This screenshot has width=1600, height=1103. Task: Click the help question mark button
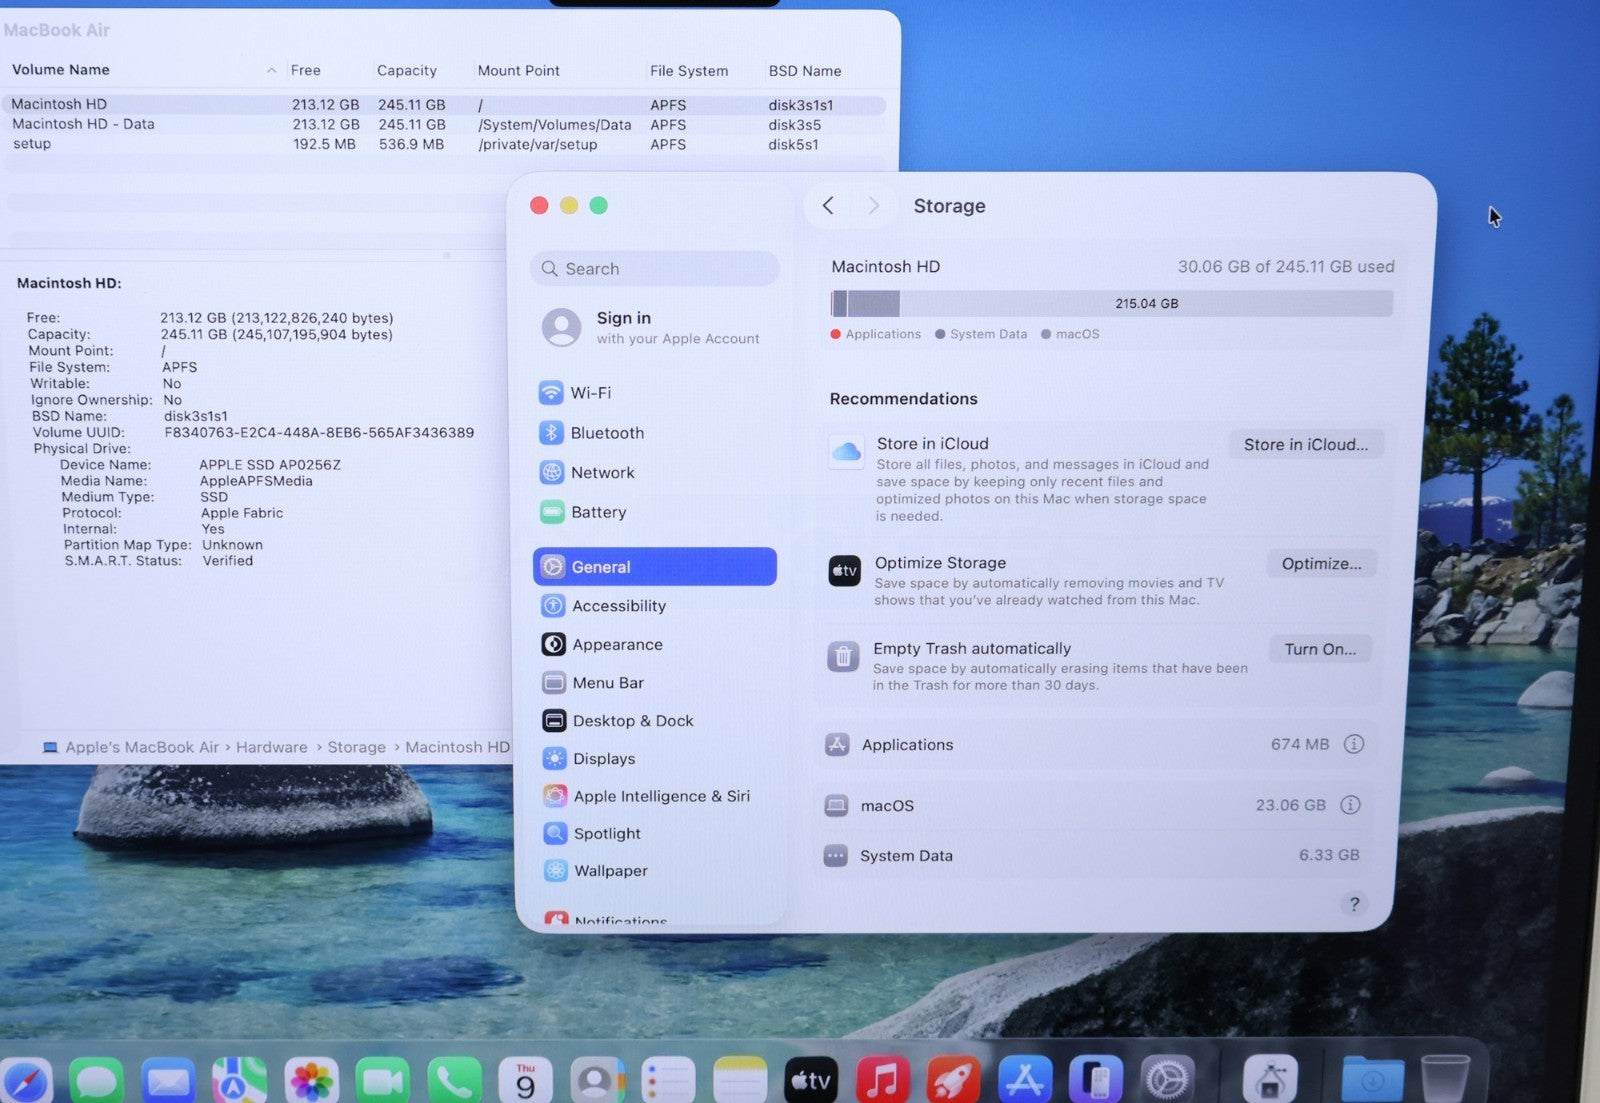click(1354, 904)
